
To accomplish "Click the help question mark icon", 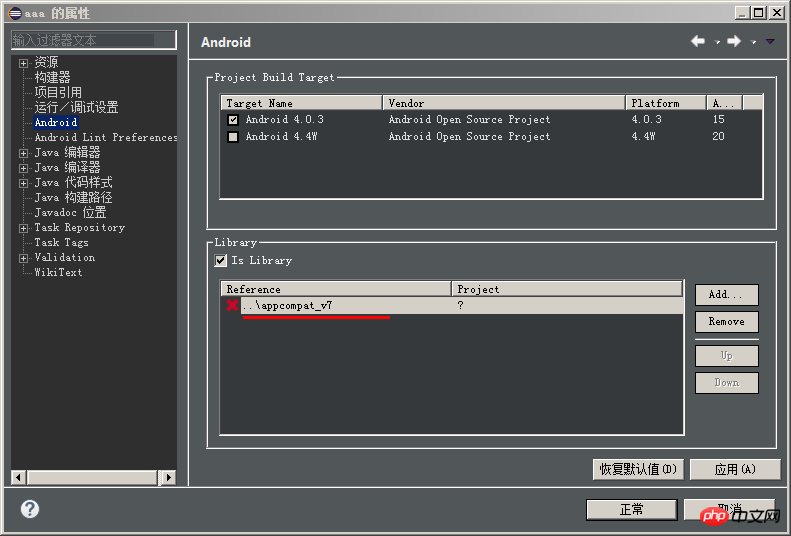I will pos(30,509).
